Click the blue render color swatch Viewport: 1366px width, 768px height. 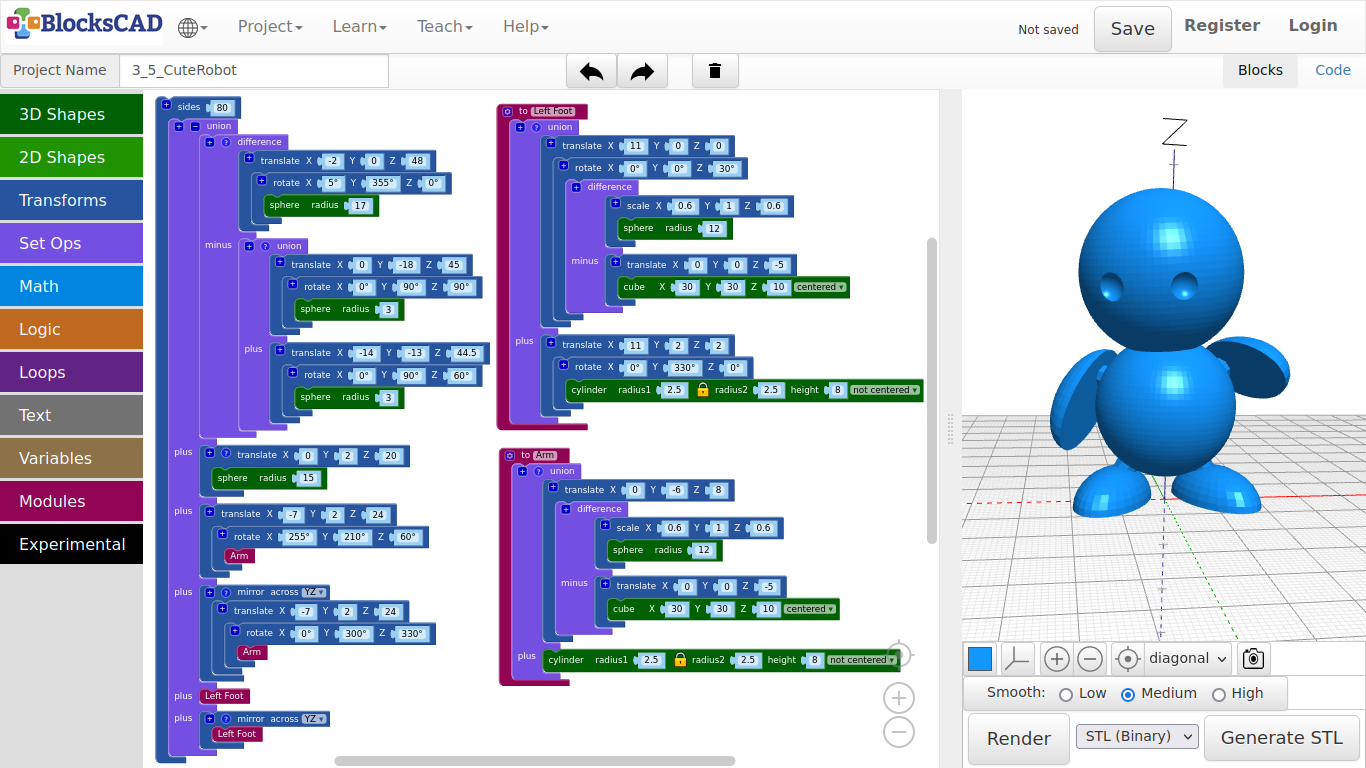coord(980,659)
